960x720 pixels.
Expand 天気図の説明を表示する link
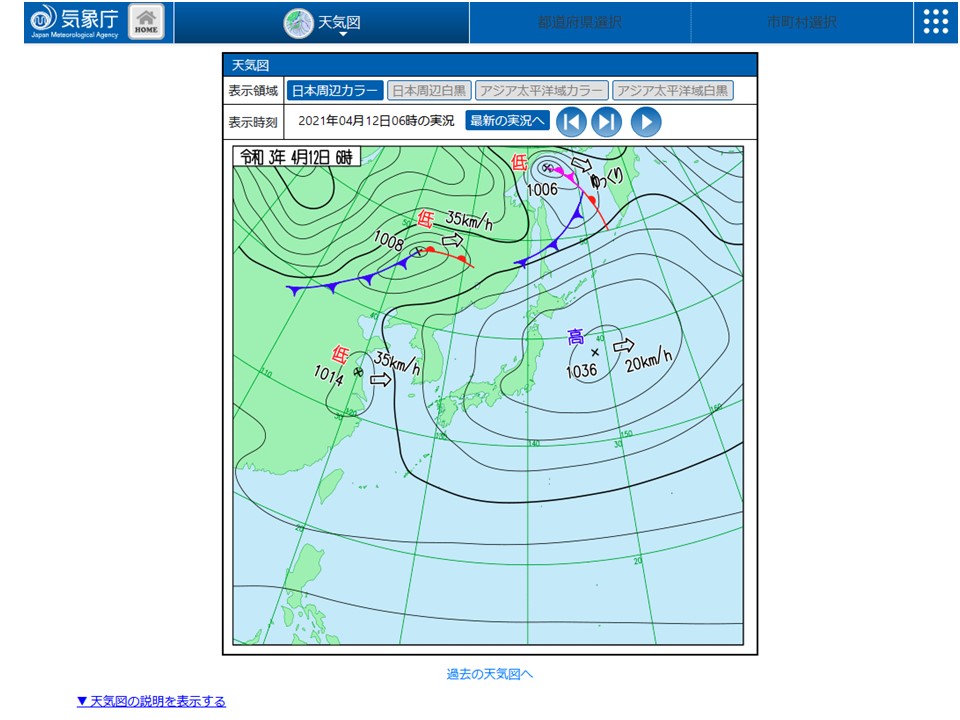[x=151, y=701]
